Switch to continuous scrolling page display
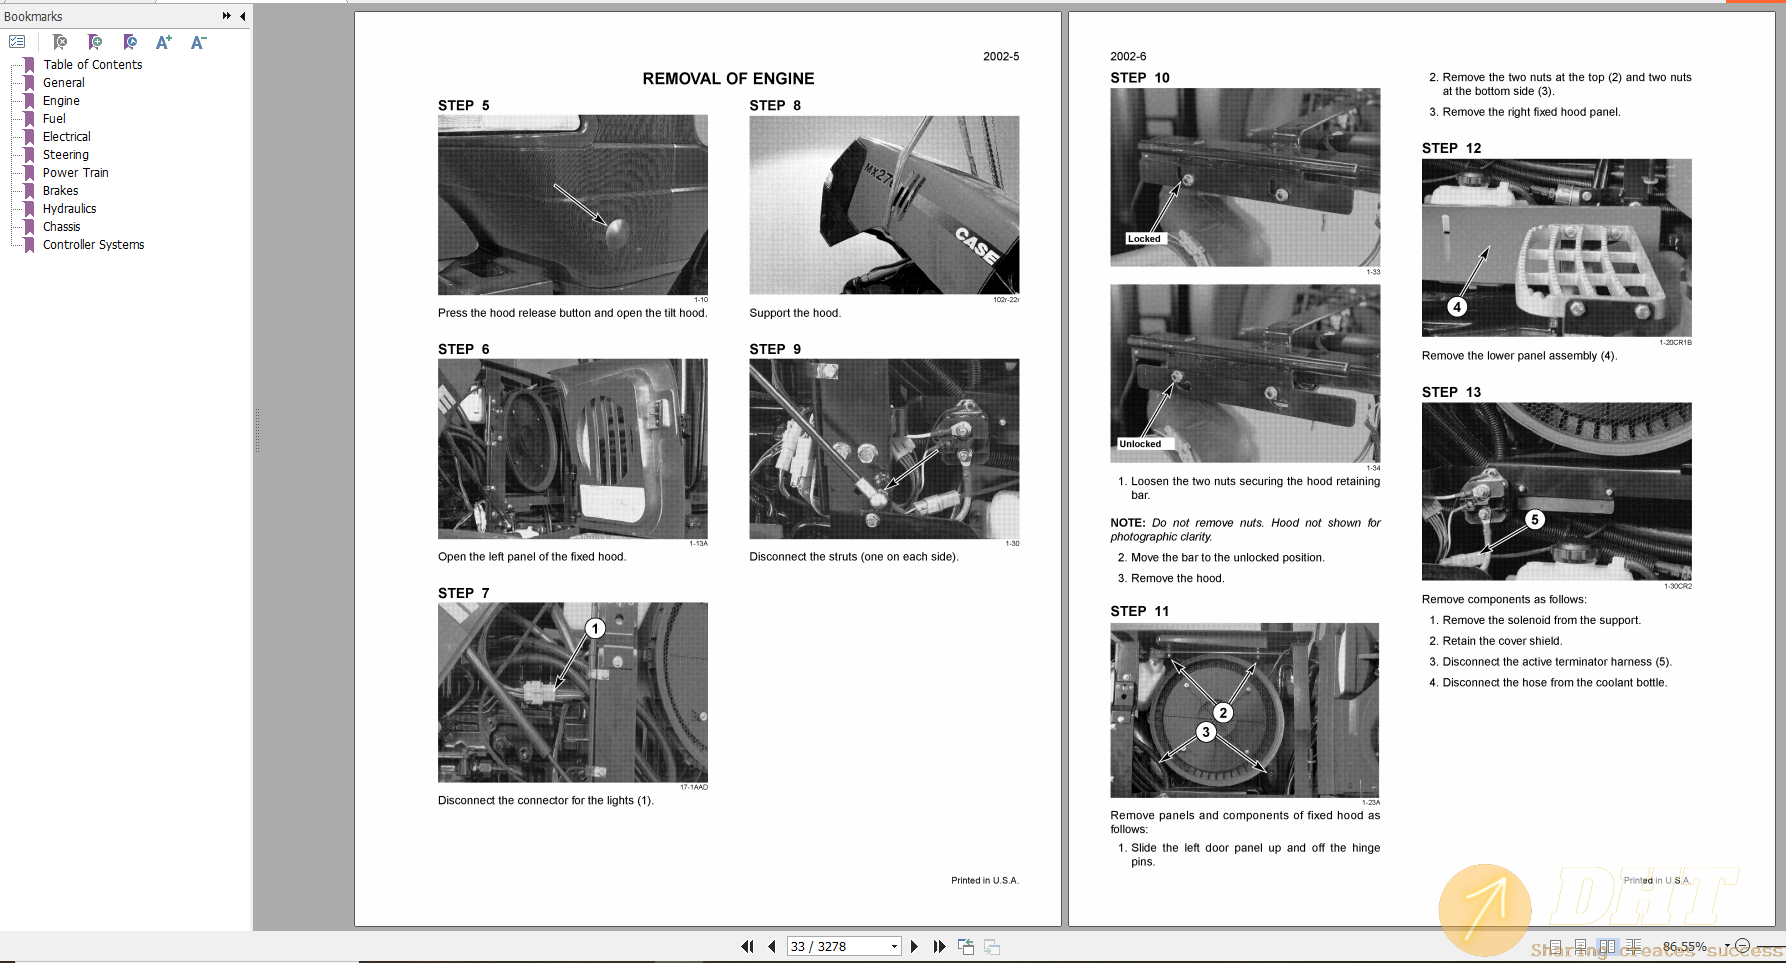This screenshot has height=963, width=1786. tap(1581, 945)
